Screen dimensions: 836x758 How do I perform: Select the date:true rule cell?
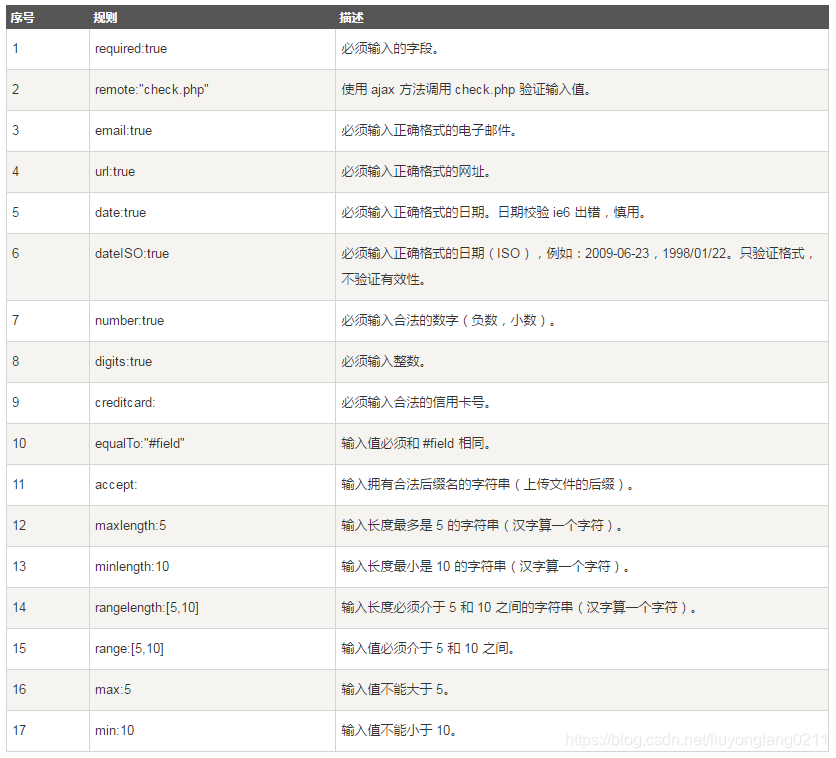(212, 213)
